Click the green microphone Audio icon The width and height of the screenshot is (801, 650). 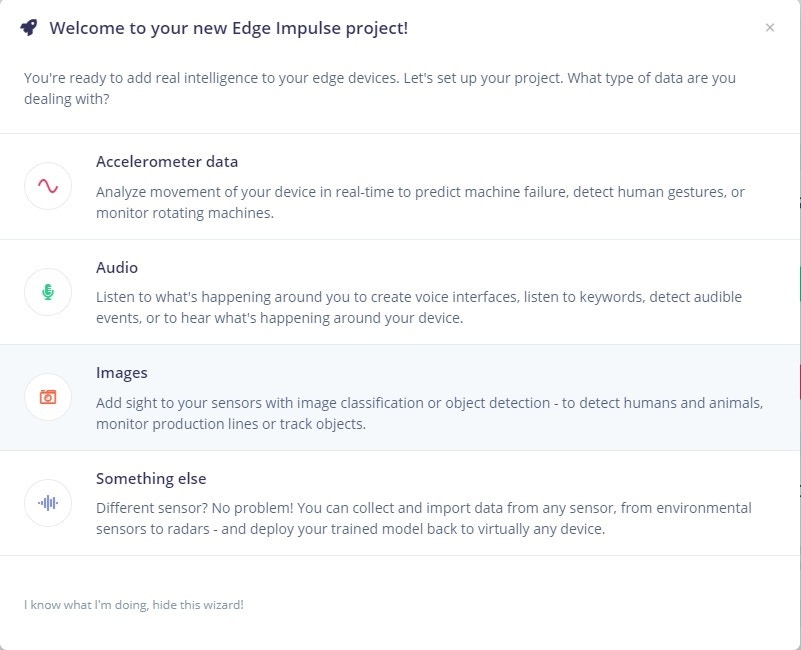[48, 292]
